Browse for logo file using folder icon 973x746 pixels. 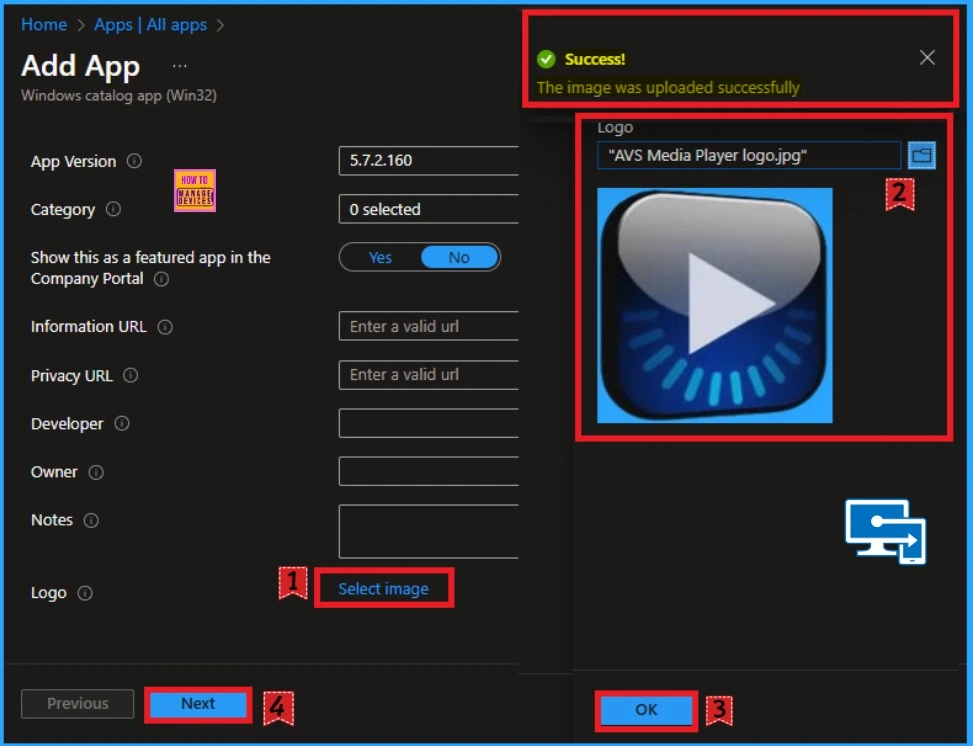pyautogui.click(x=921, y=155)
